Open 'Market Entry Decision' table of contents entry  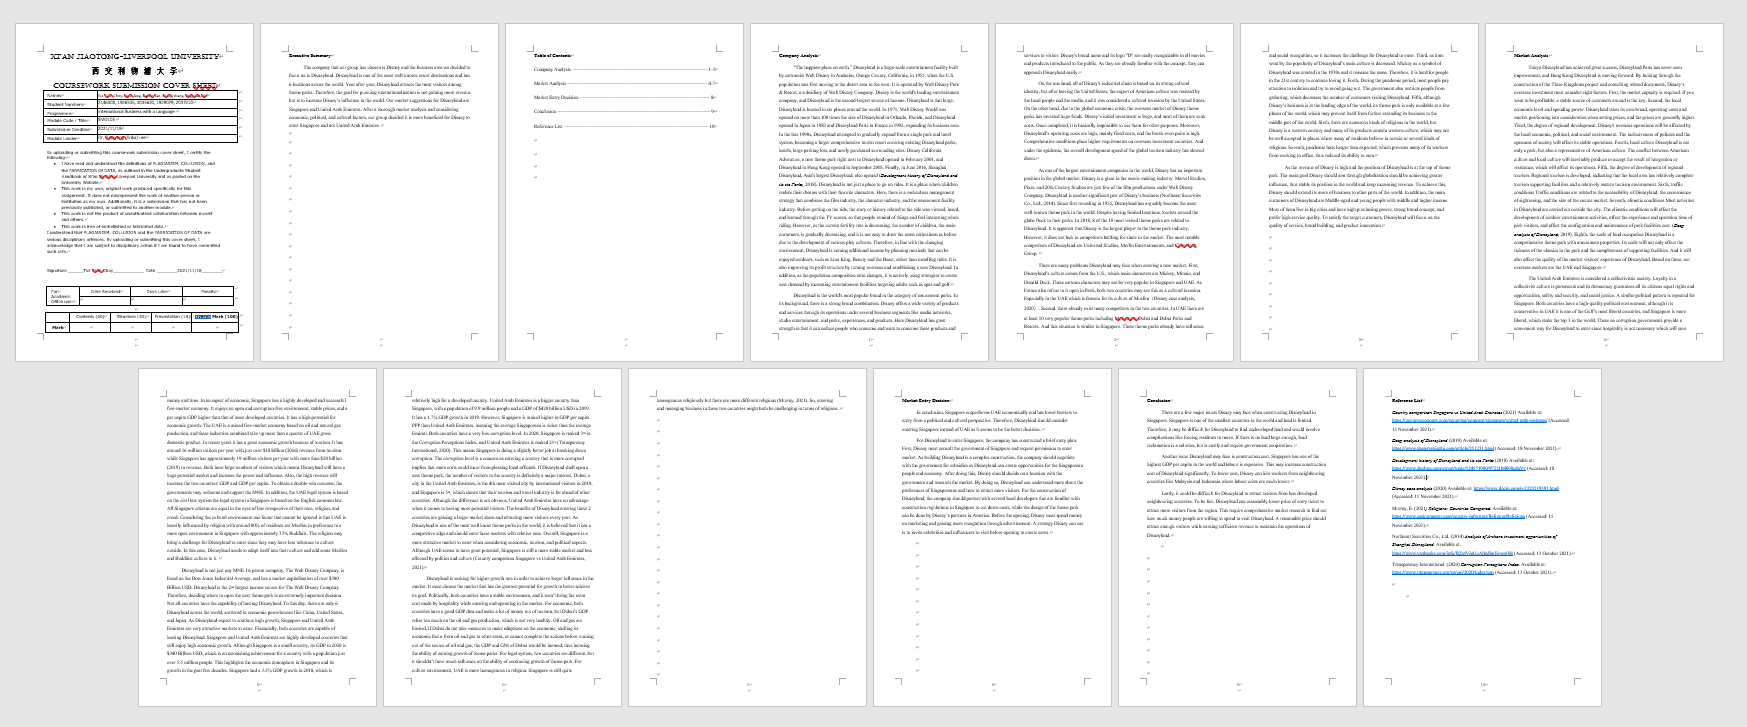625,98
